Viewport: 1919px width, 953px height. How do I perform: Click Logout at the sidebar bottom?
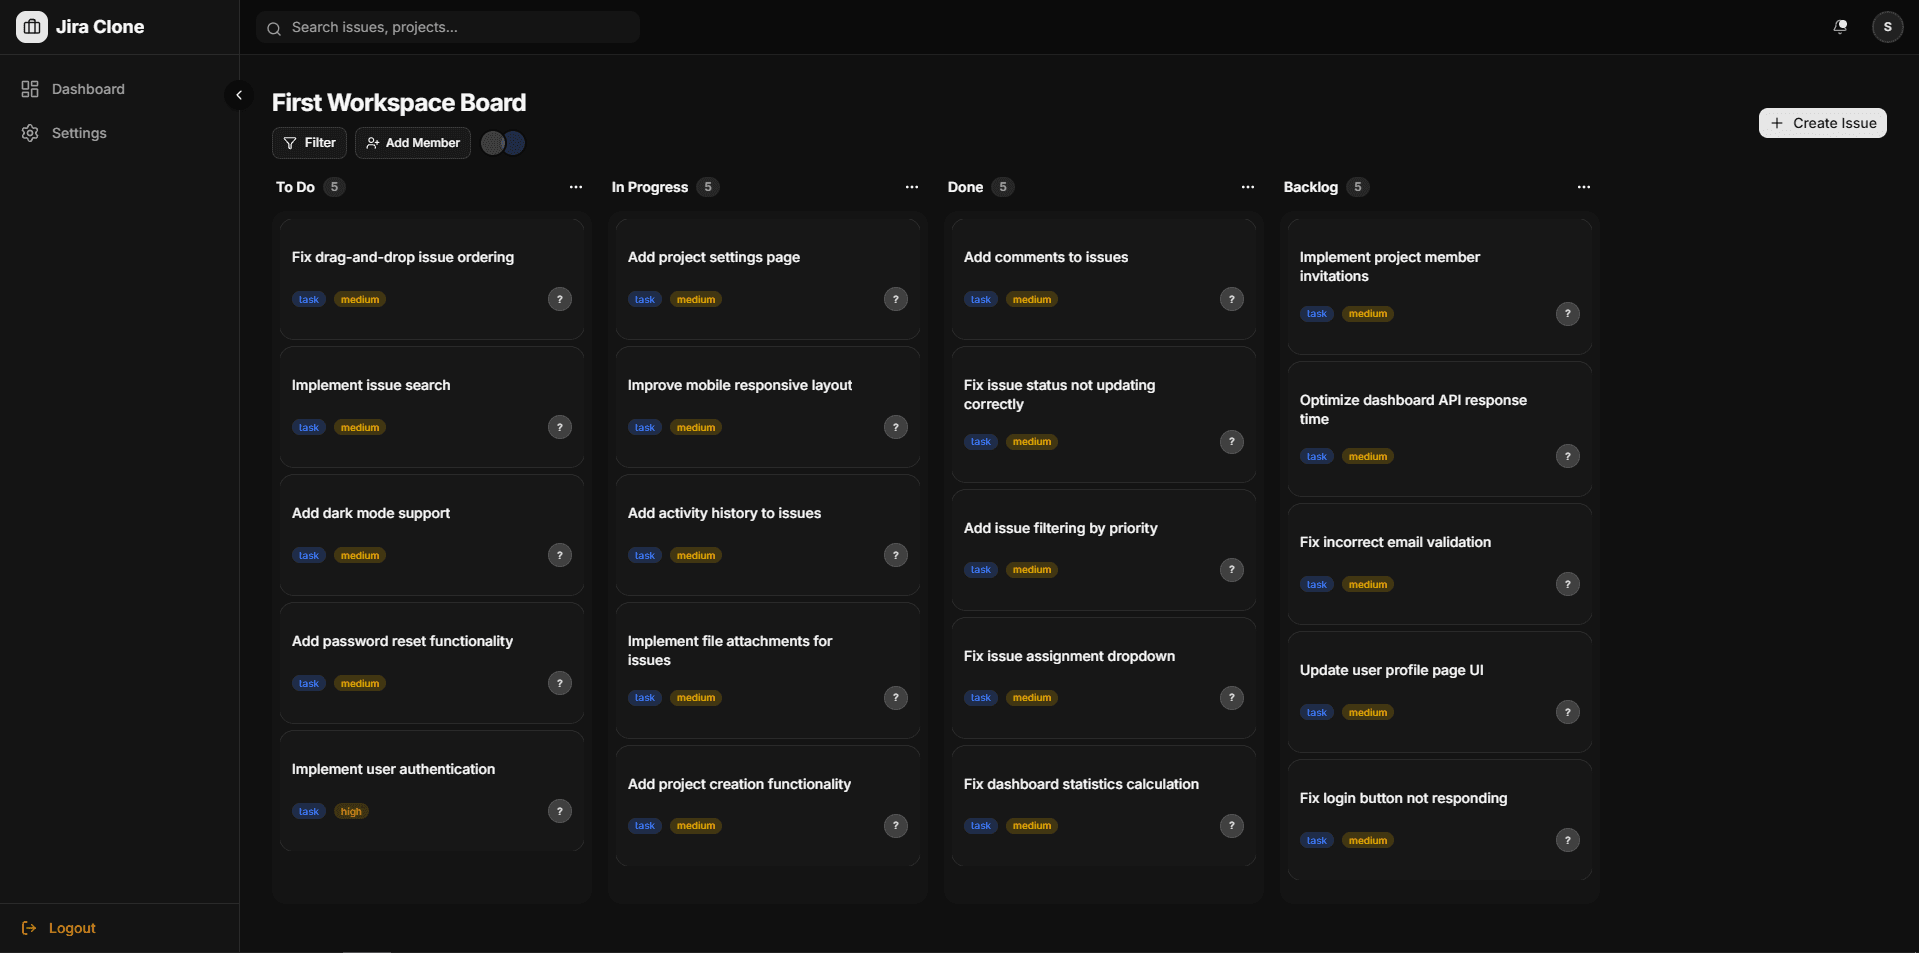pyautogui.click(x=59, y=928)
